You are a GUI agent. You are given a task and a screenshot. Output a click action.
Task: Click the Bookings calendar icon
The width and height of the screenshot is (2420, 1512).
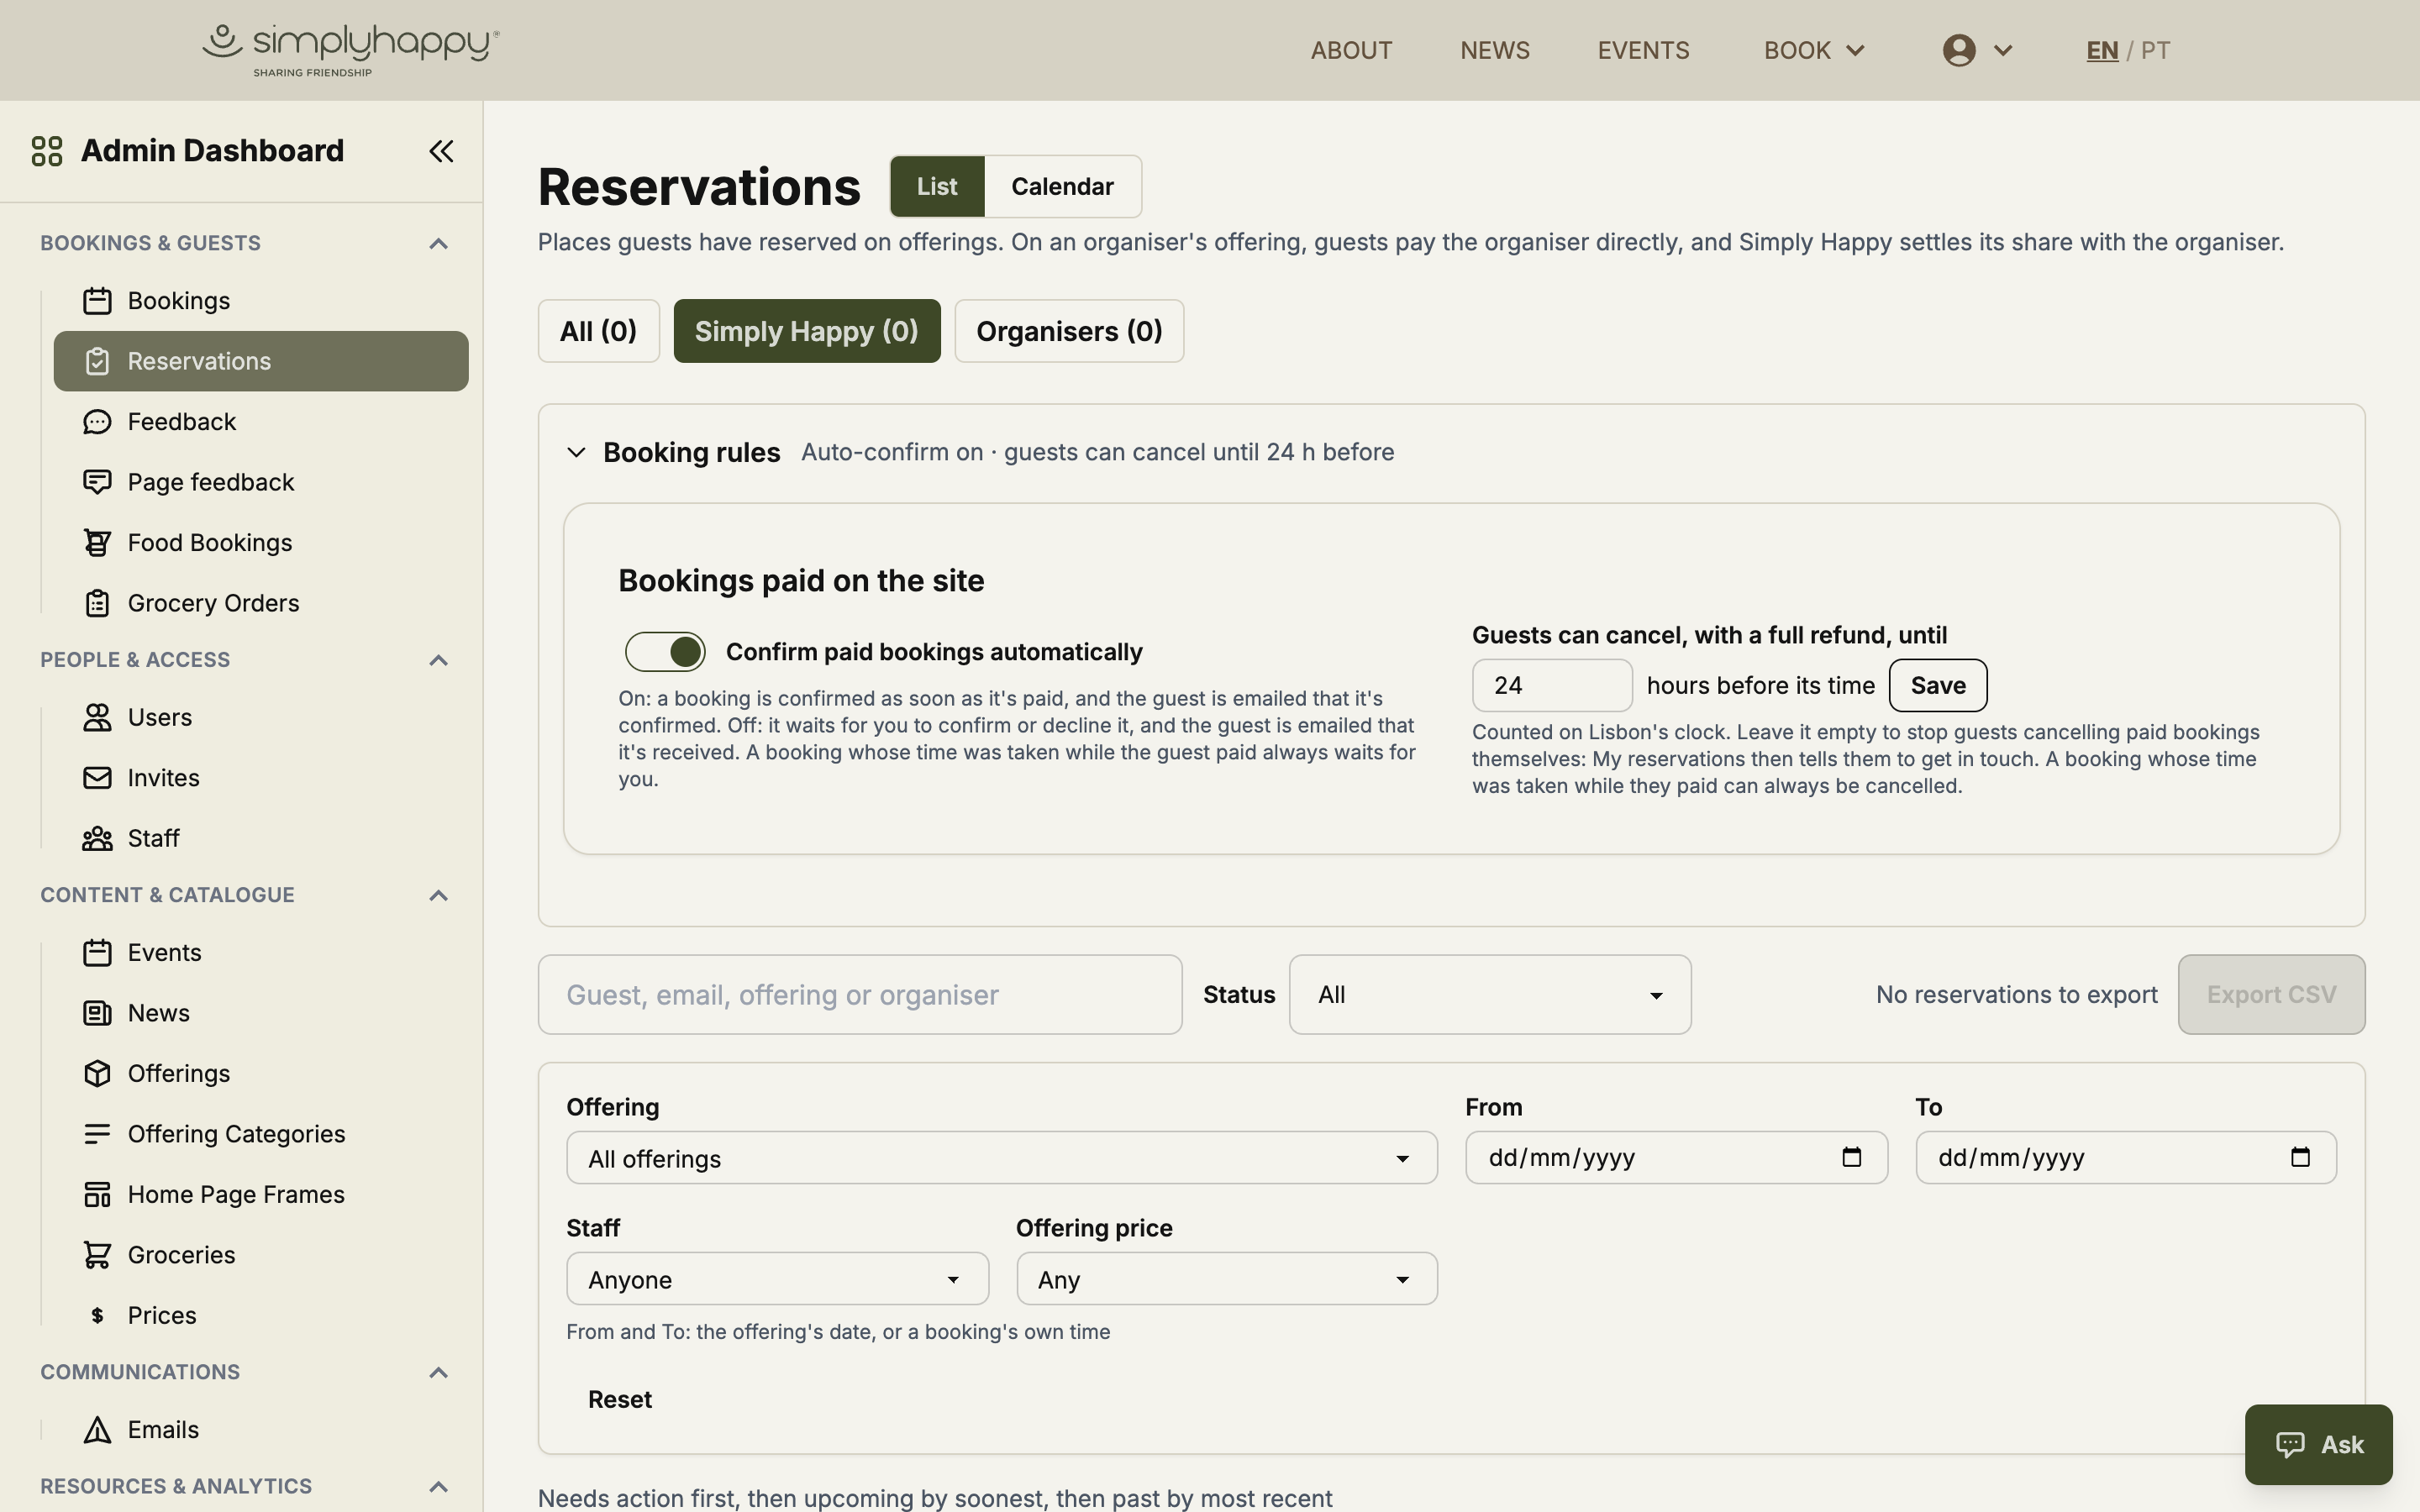pos(97,301)
